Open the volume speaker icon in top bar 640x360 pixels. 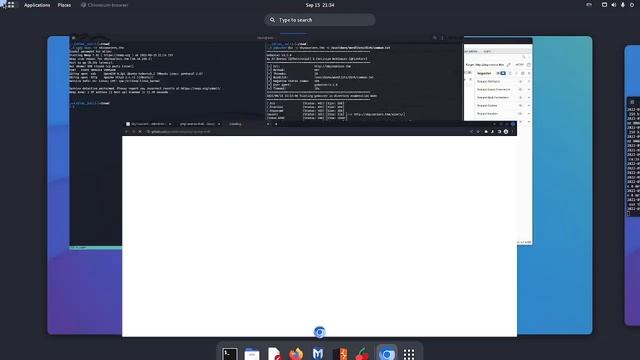613,5
